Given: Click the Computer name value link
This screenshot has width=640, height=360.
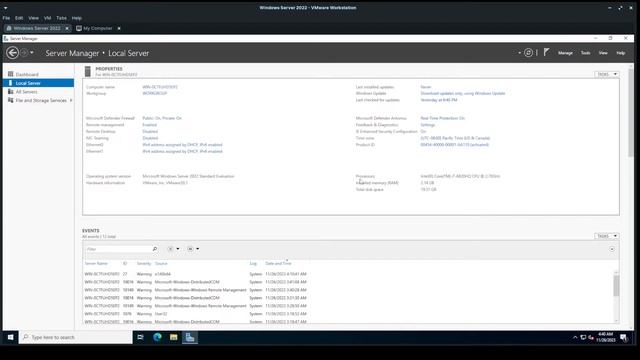Looking at the screenshot, I should (160, 87).
